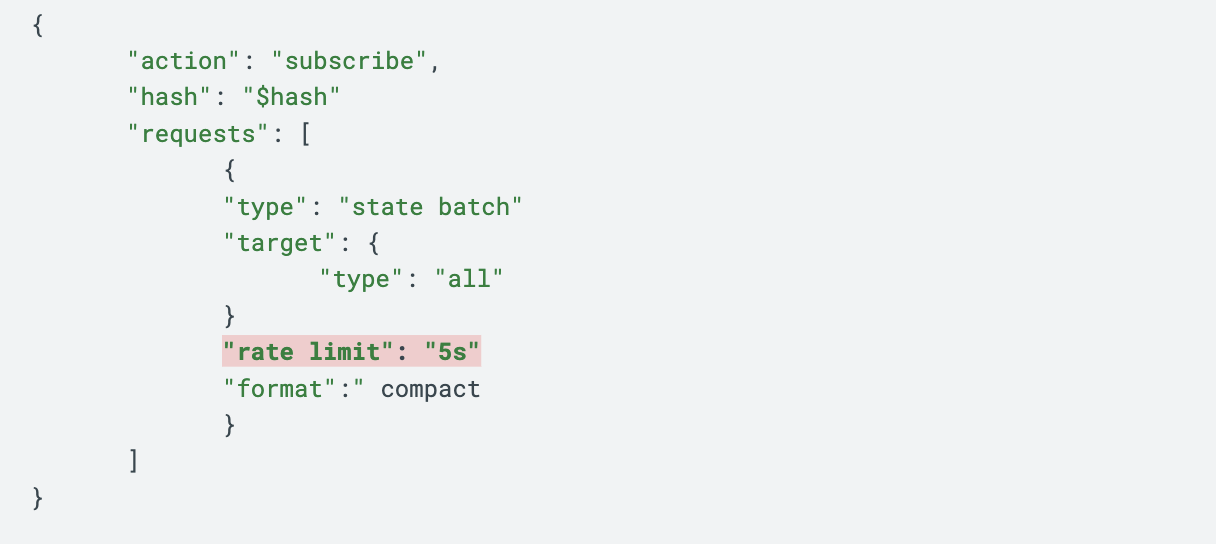Click the opening square bracket after requests
Screen dimensions: 1216x544
[x=305, y=134]
